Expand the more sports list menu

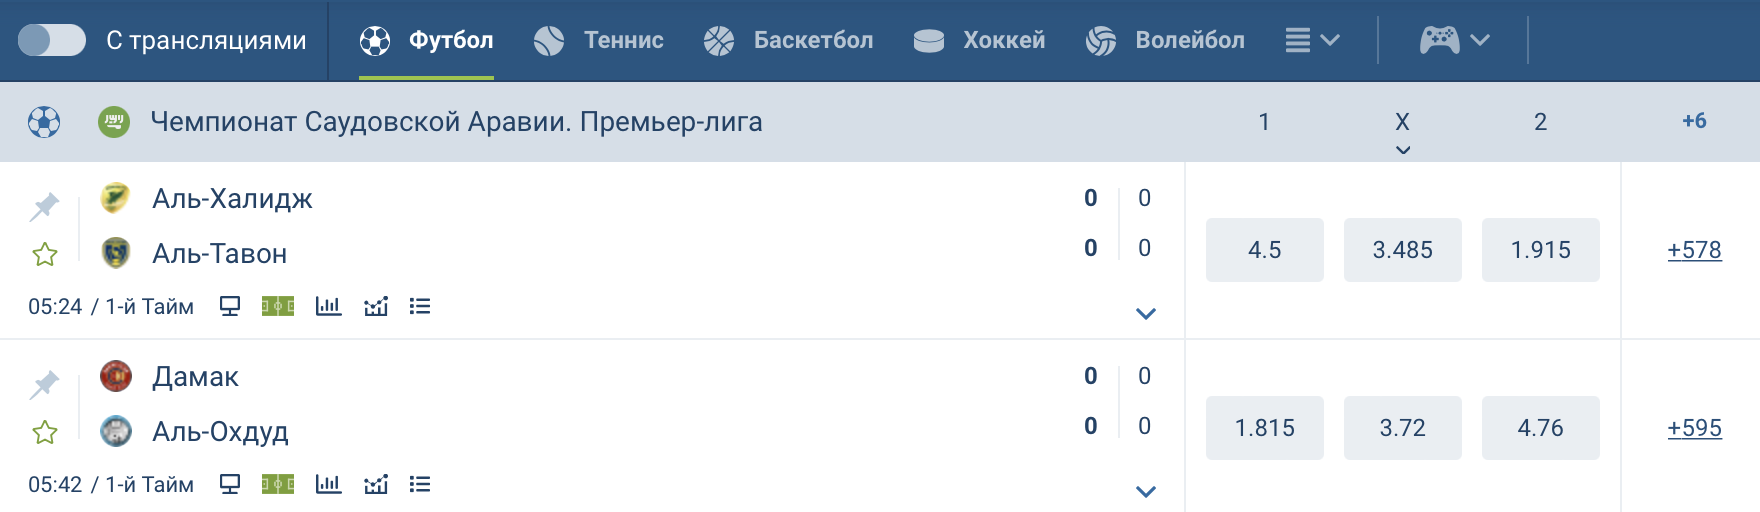pos(1312,40)
